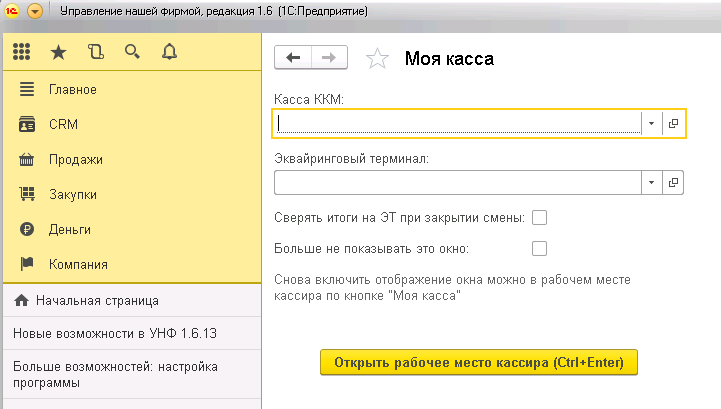Click the Моя касса heading text

pyautogui.click(x=449, y=59)
